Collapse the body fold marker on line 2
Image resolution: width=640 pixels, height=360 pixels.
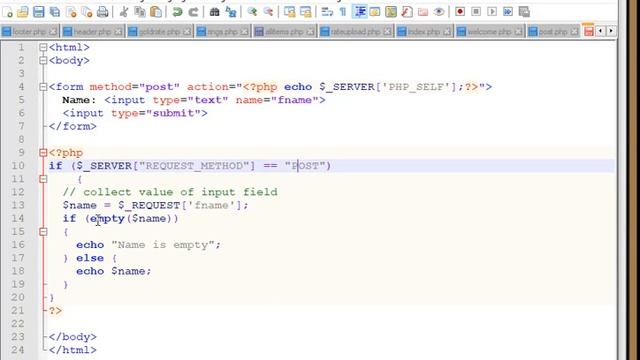(43, 60)
